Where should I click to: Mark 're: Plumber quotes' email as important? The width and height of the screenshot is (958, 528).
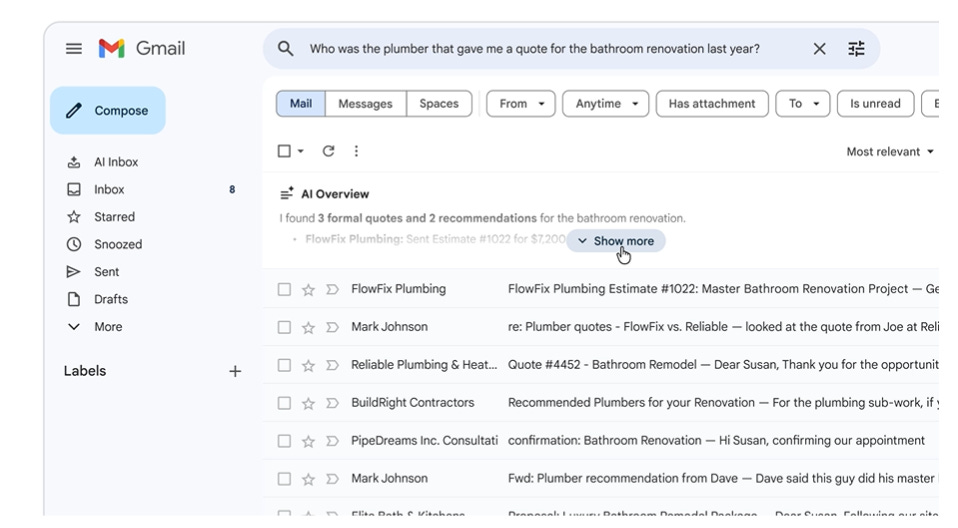point(332,327)
